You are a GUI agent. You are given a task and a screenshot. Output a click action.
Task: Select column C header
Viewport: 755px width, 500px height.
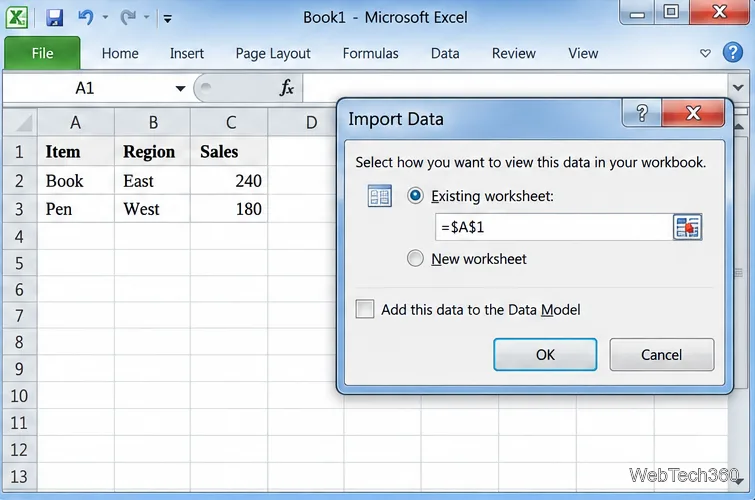tap(230, 122)
